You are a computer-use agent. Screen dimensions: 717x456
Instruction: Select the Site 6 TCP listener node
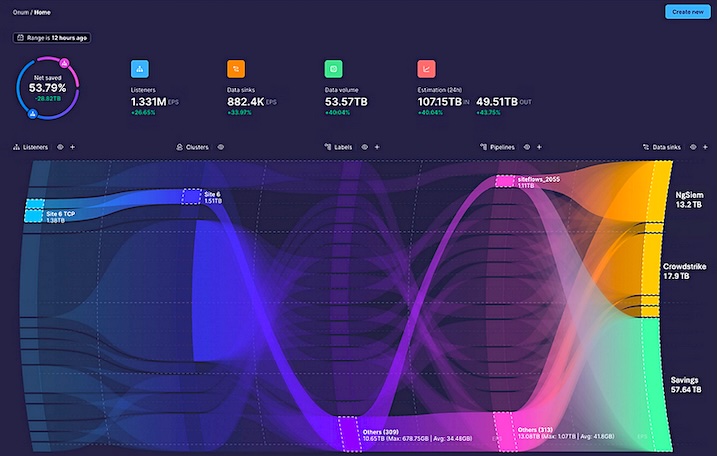point(35,212)
